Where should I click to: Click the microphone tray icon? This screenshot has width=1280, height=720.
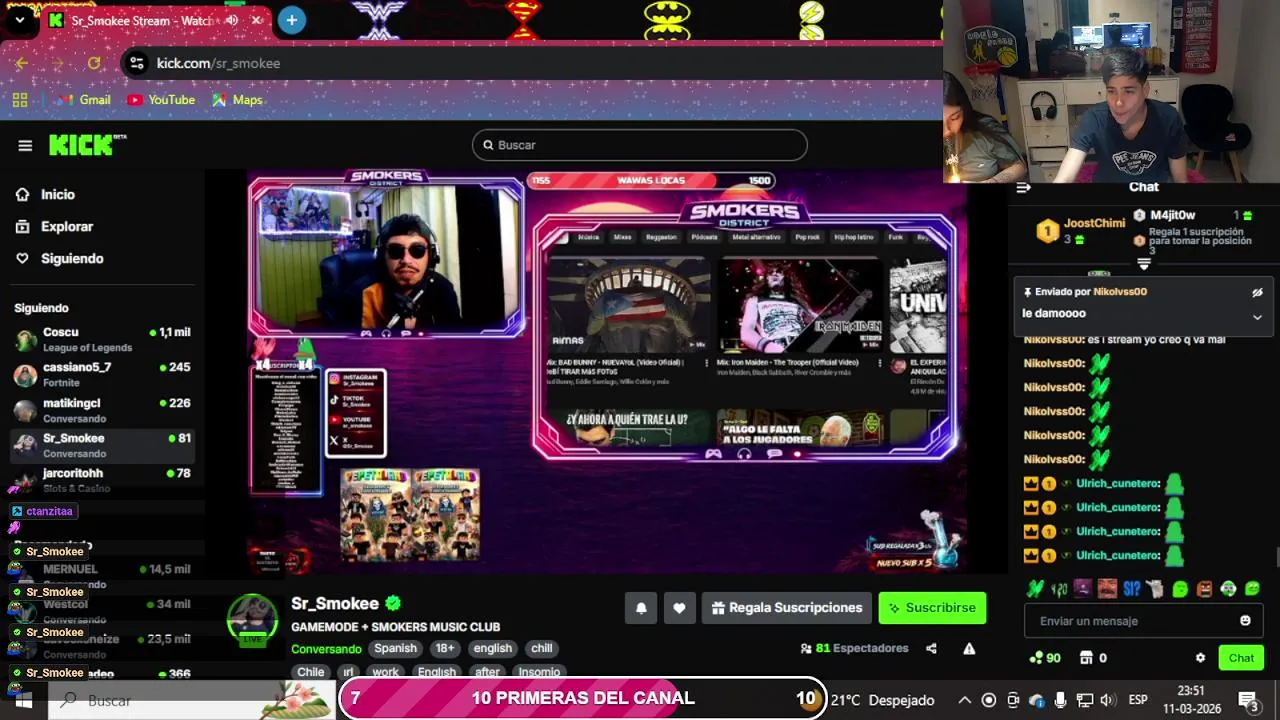[x=1060, y=700]
